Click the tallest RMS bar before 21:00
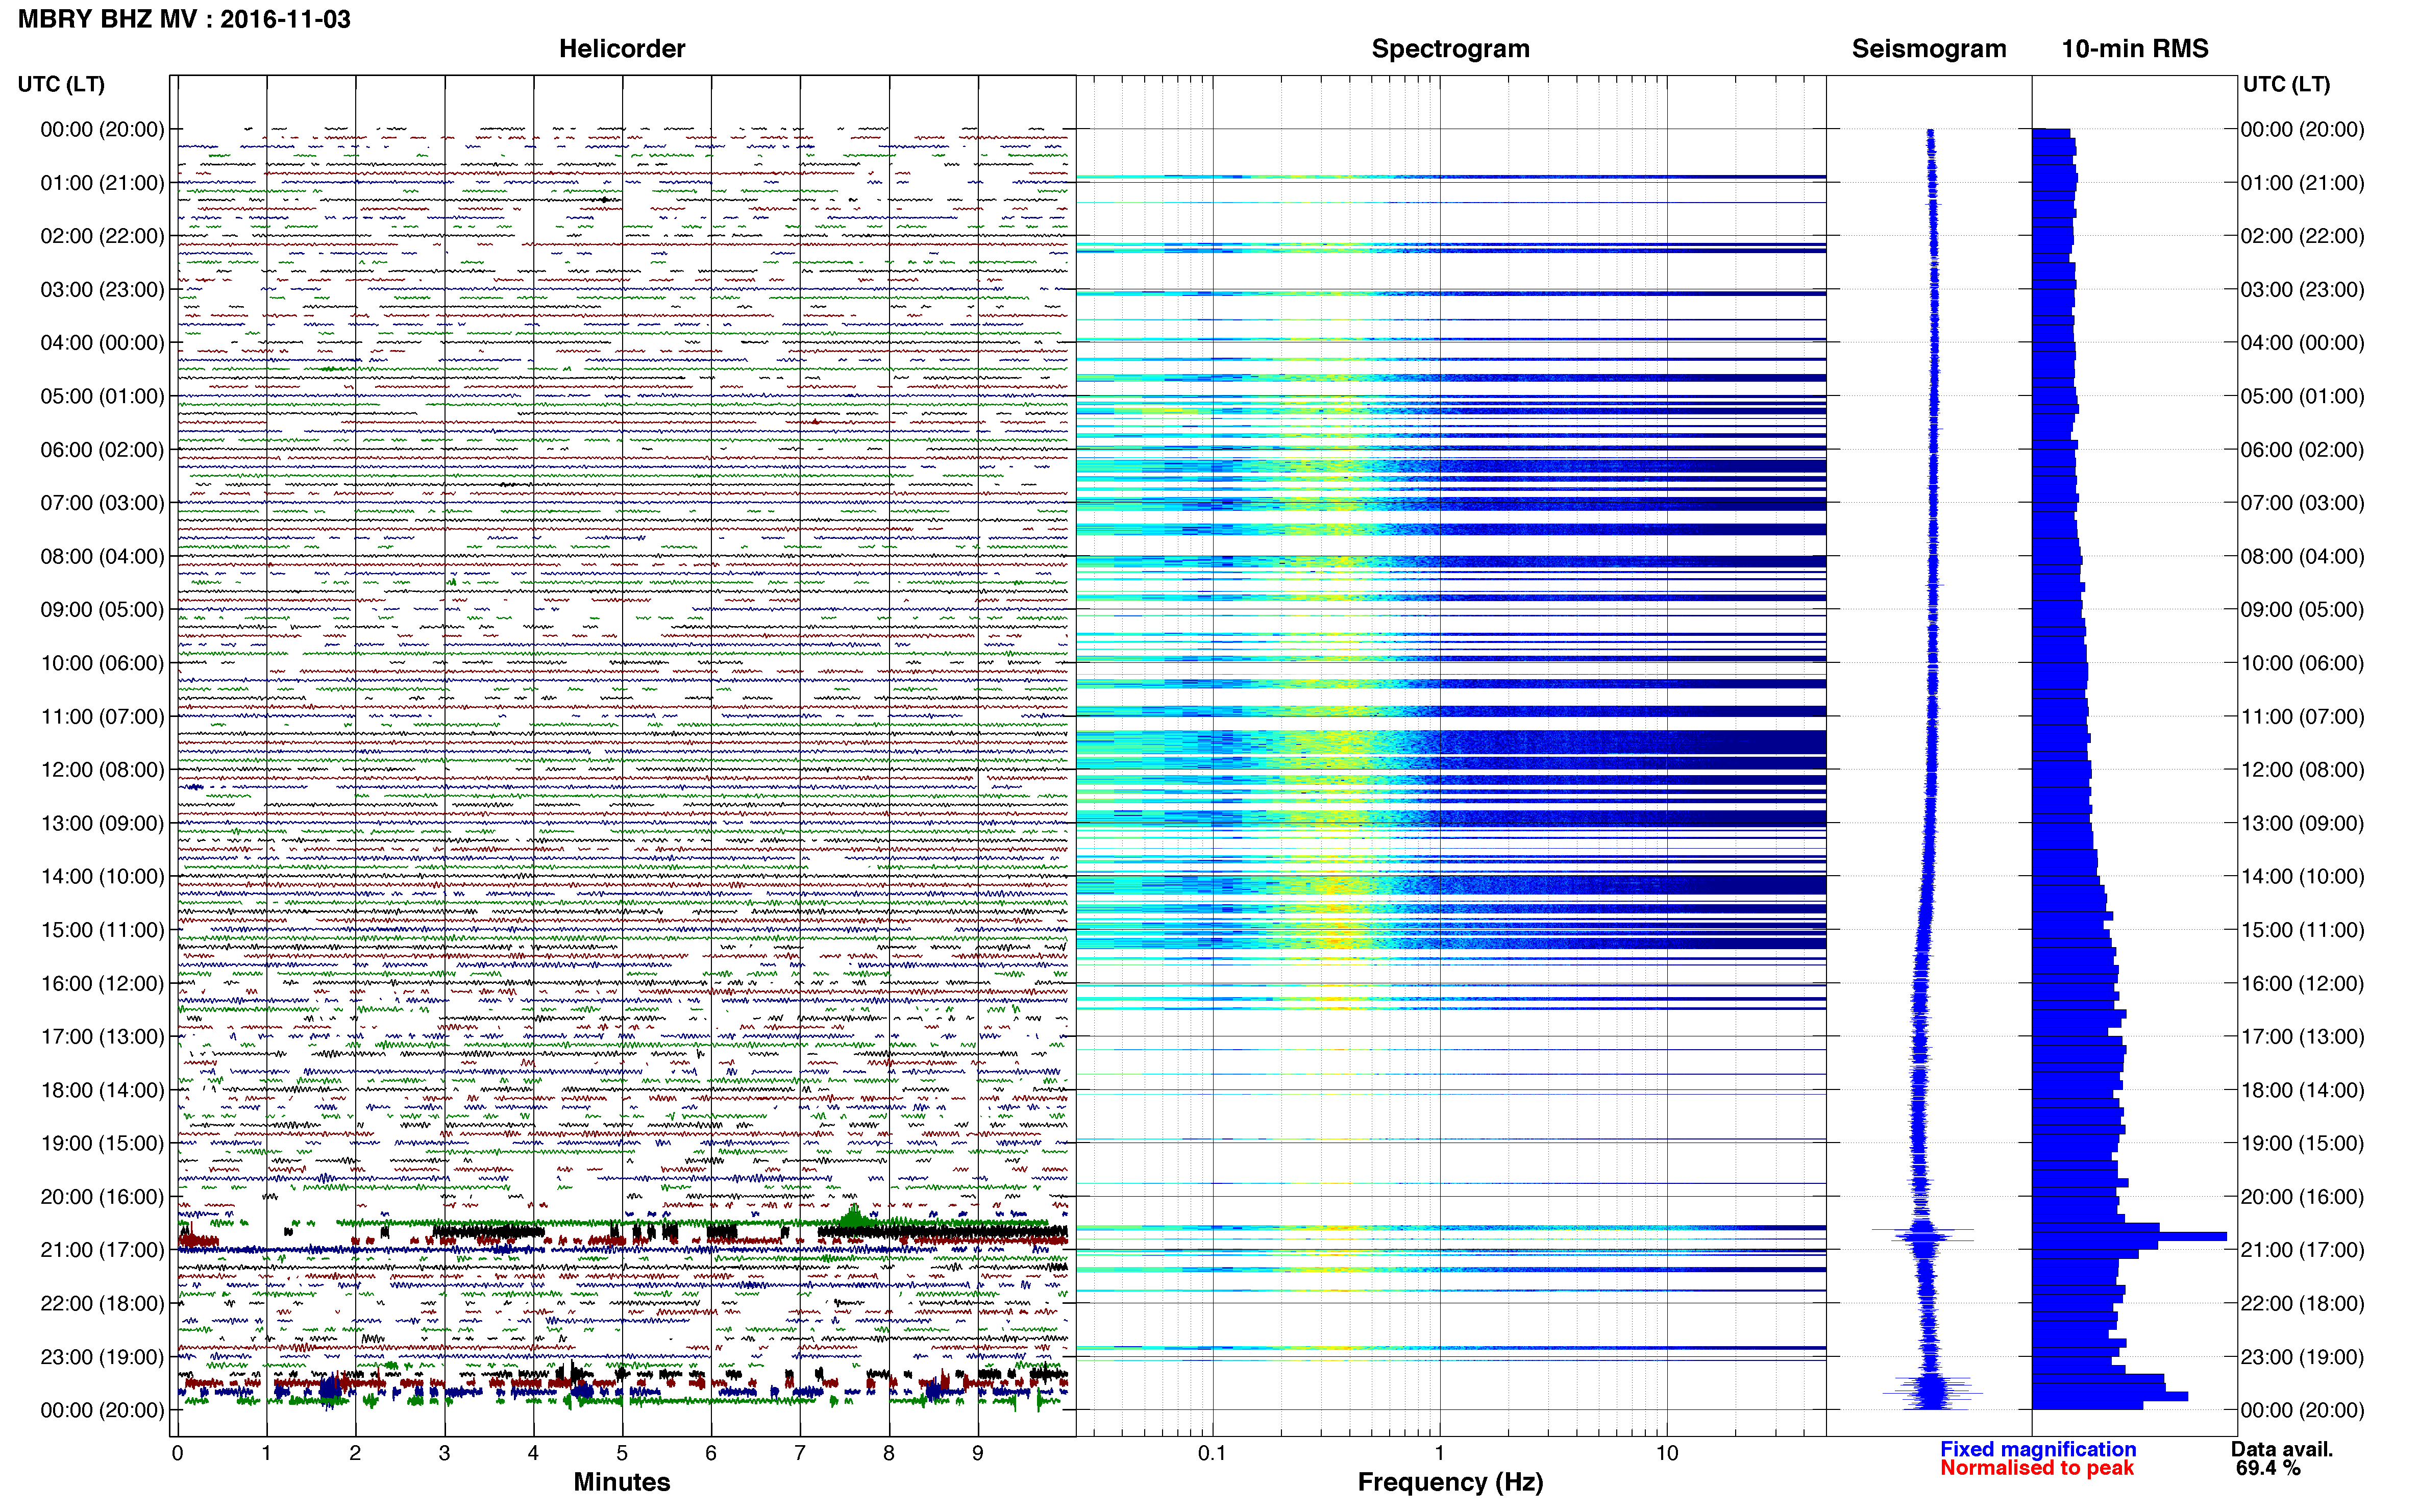The width and height of the screenshot is (2419, 1512). [x=2129, y=1237]
